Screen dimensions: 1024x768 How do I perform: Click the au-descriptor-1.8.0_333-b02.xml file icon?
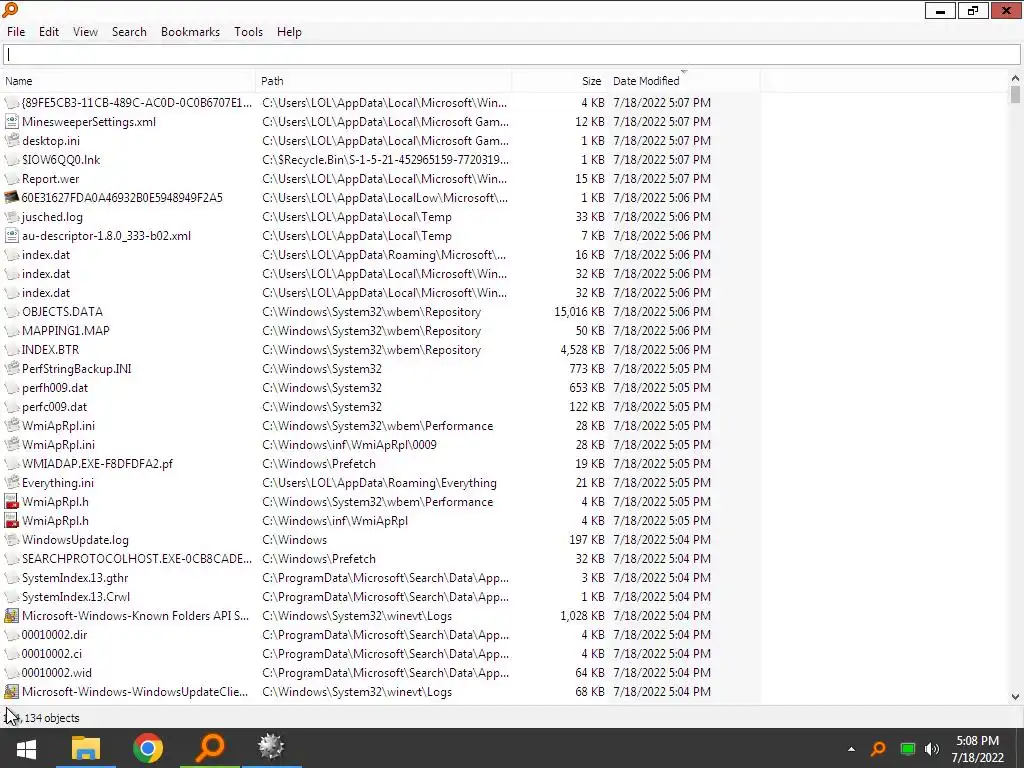pyautogui.click(x=12, y=236)
